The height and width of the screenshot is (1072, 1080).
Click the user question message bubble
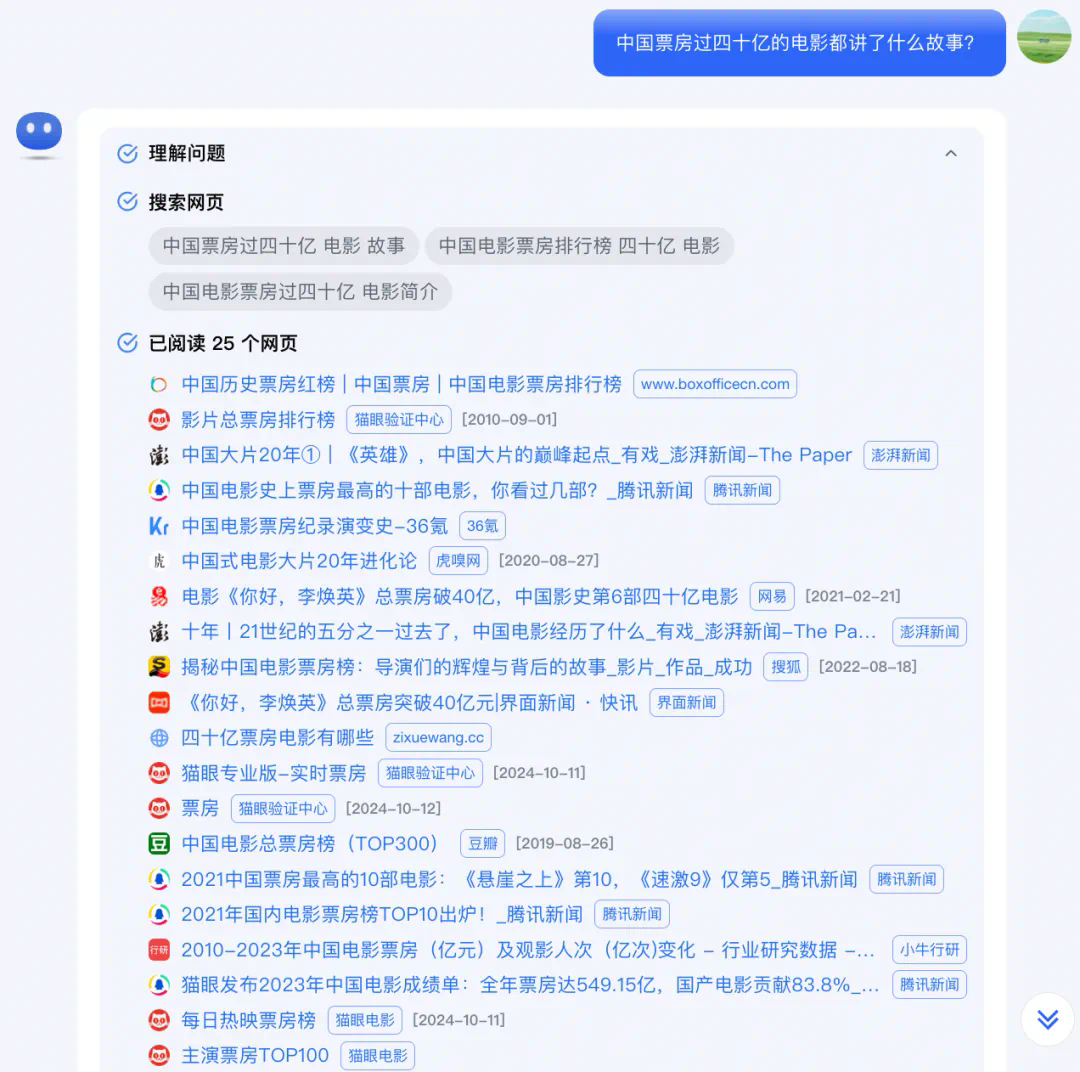pyautogui.click(x=798, y=43)
